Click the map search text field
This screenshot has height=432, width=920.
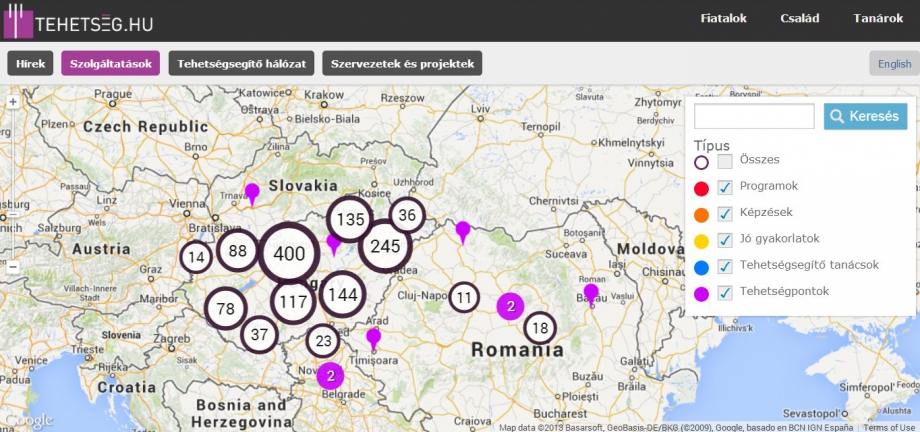pos(754,116)
